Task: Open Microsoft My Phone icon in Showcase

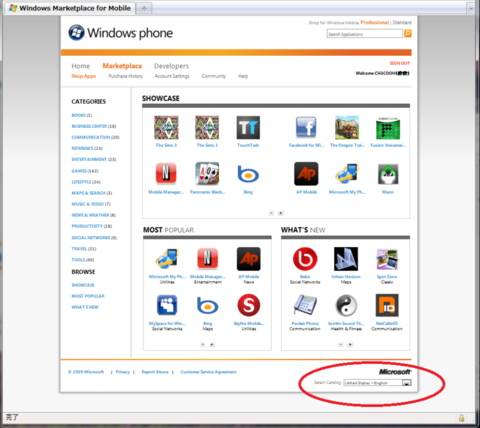Action: 347,174
